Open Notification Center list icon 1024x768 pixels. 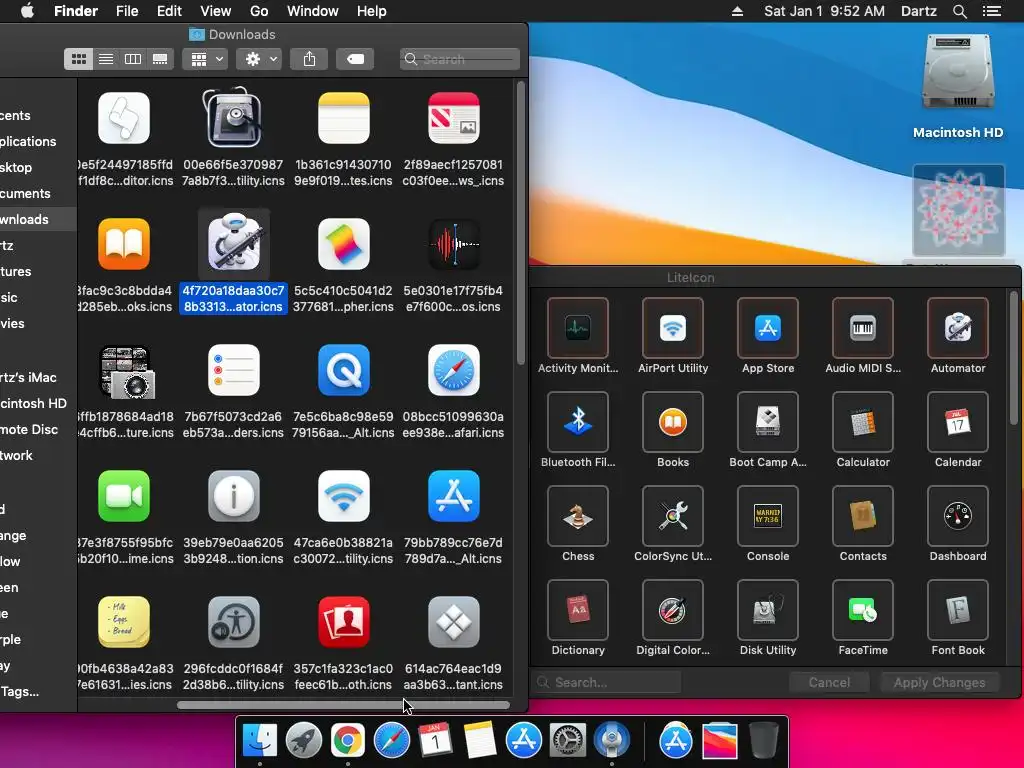[x=992, y=11]
